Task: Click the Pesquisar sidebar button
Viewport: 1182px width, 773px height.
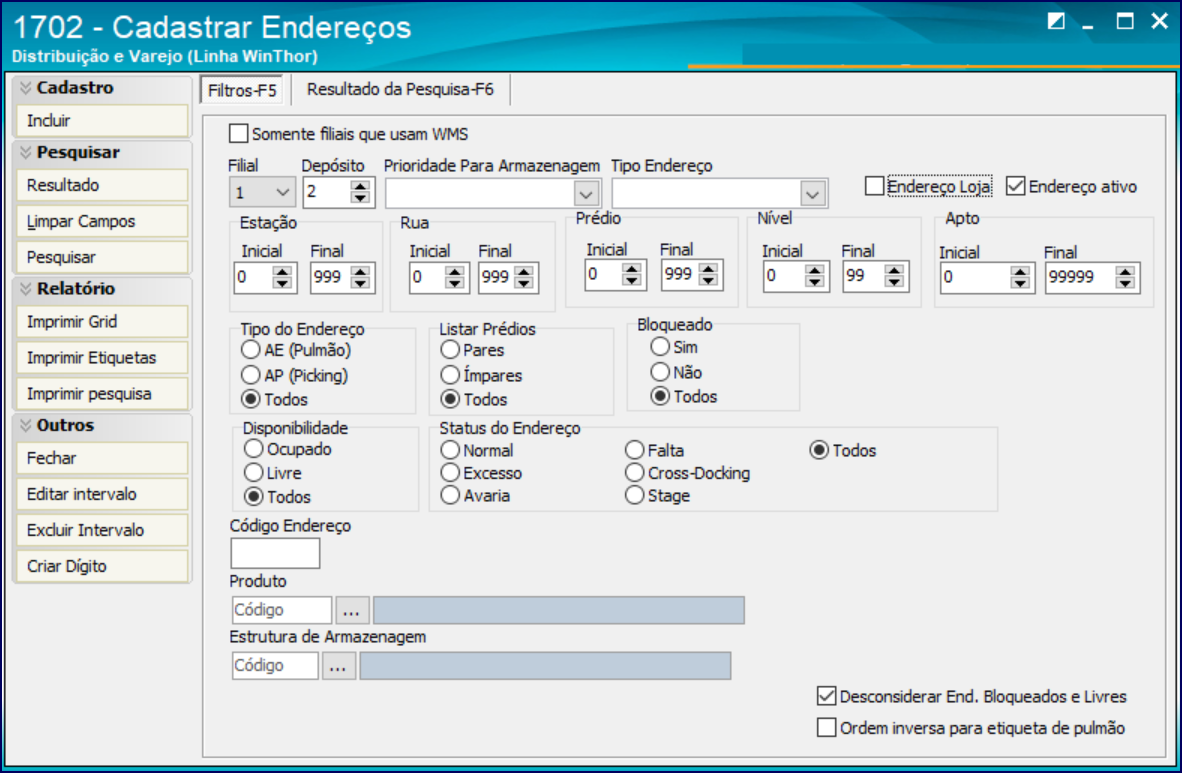Action: 102,258
